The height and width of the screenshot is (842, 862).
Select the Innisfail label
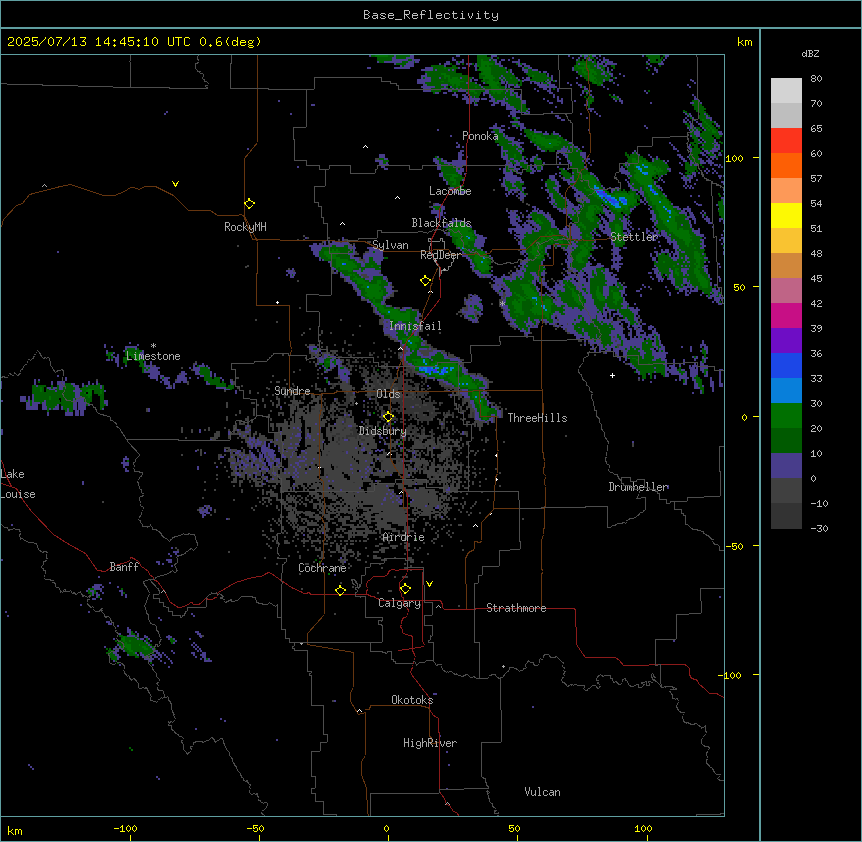[x=415, y=326]
